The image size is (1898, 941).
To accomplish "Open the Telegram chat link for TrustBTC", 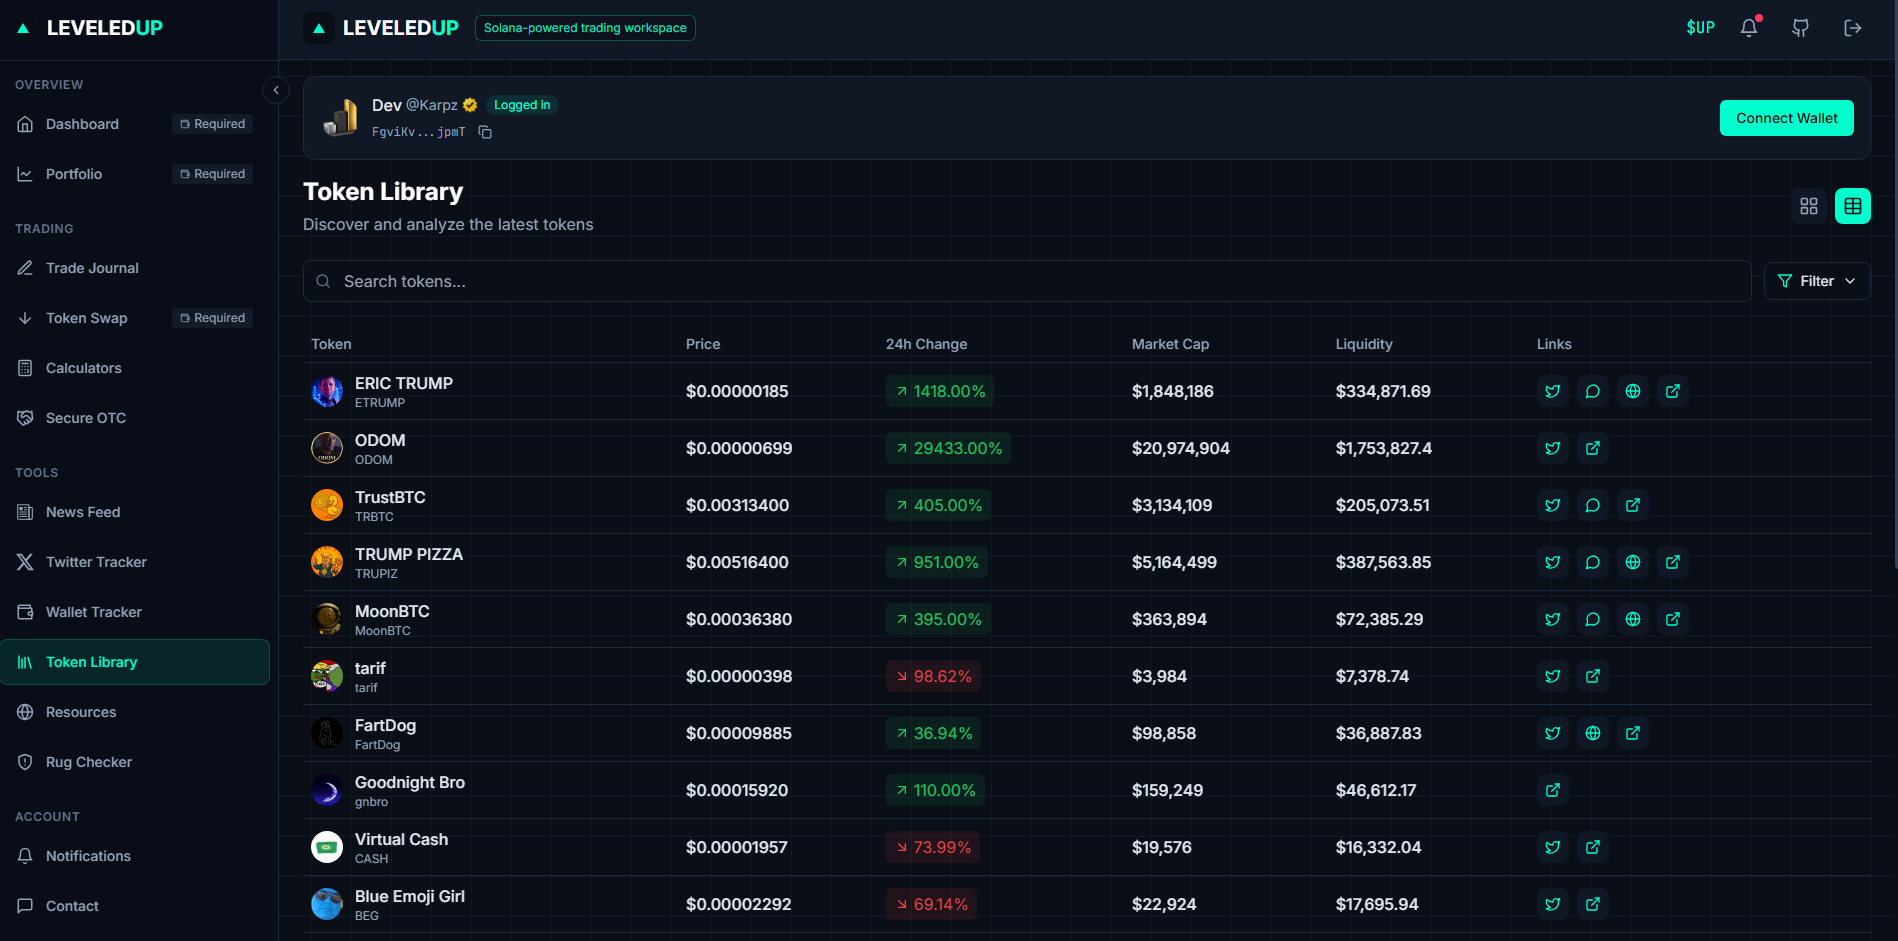I will pyautogui.click(x=1593, y=505).
